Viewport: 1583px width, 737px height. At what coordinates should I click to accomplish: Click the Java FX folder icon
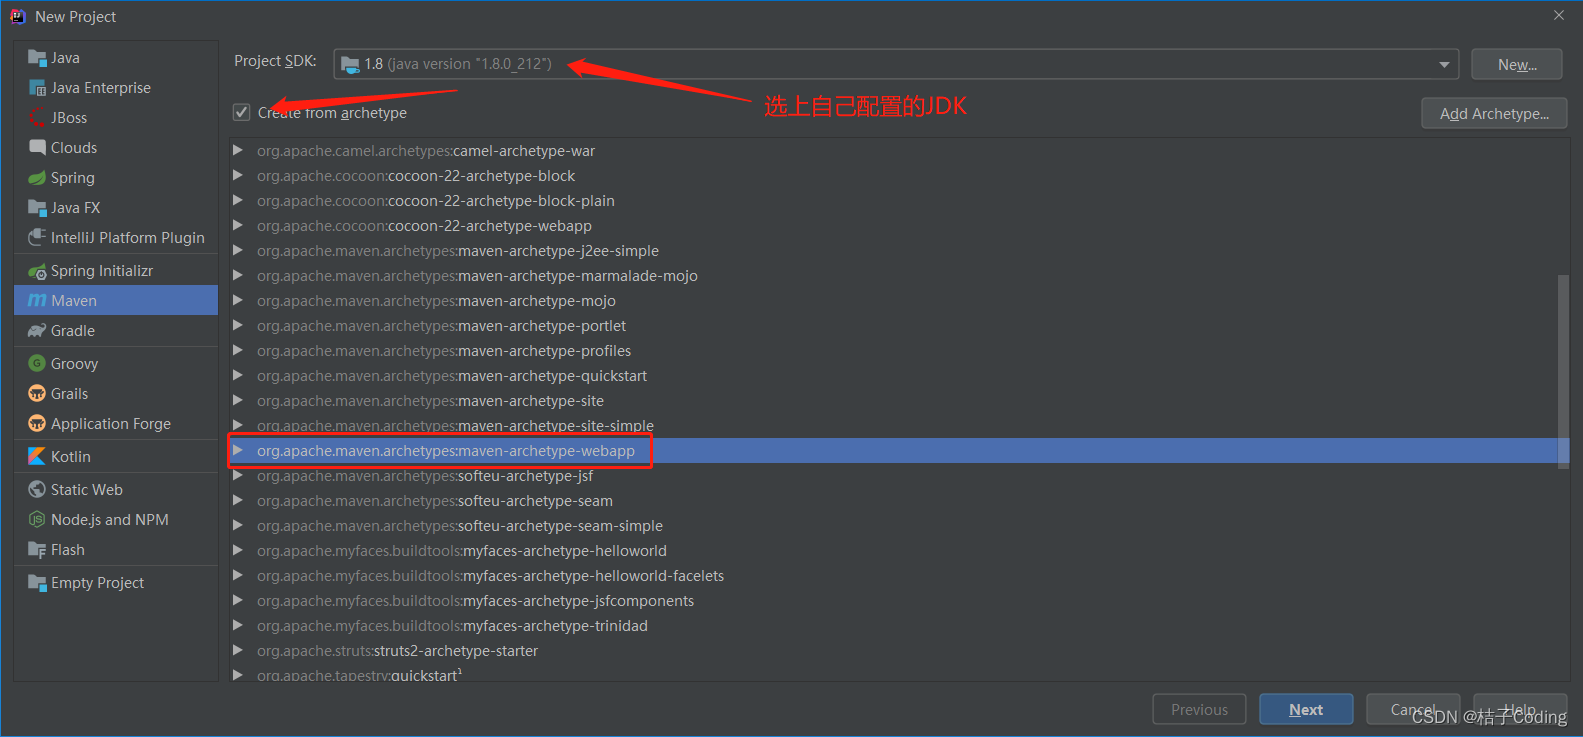tap(37, 208)
